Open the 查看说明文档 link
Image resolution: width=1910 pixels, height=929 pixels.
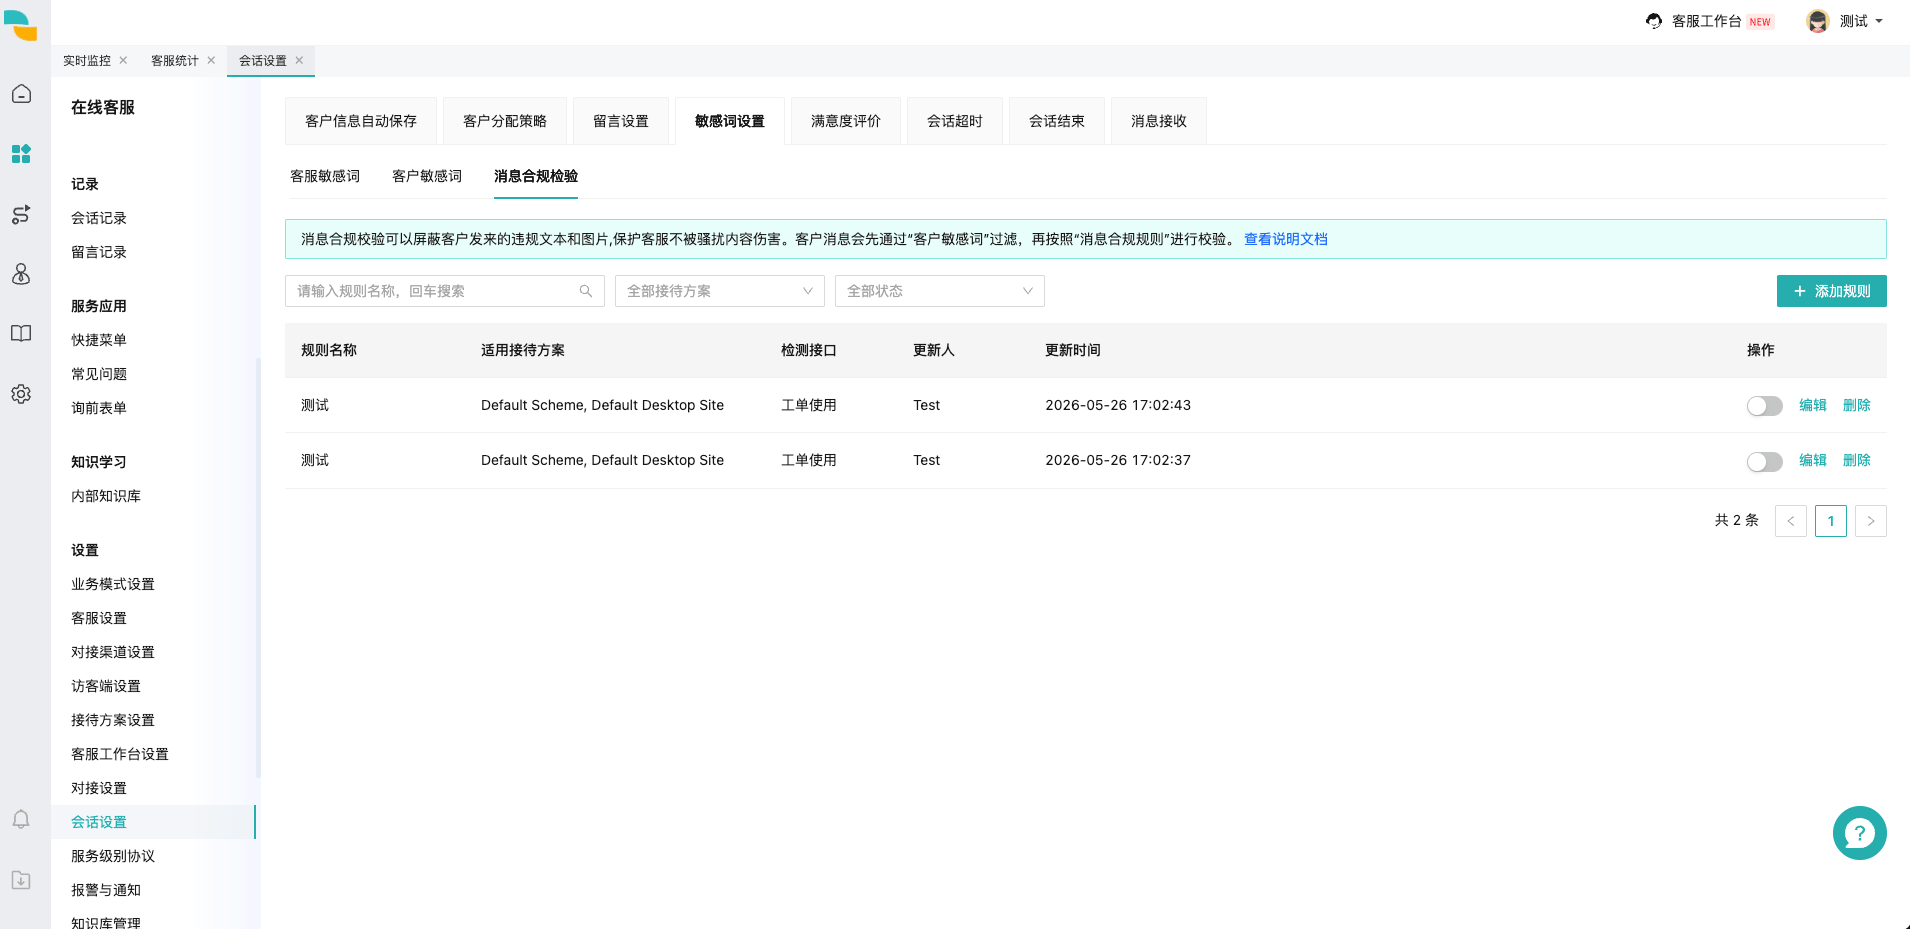(x=1286, y=239)
